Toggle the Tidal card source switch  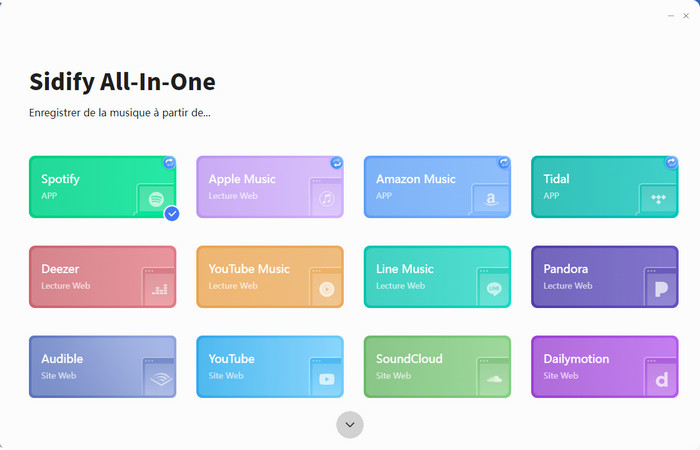[671, 162]
